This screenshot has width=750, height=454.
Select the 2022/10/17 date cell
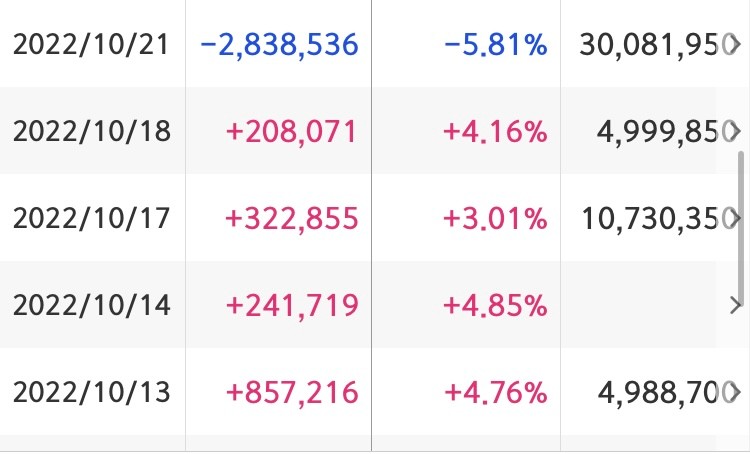point(91,219)
